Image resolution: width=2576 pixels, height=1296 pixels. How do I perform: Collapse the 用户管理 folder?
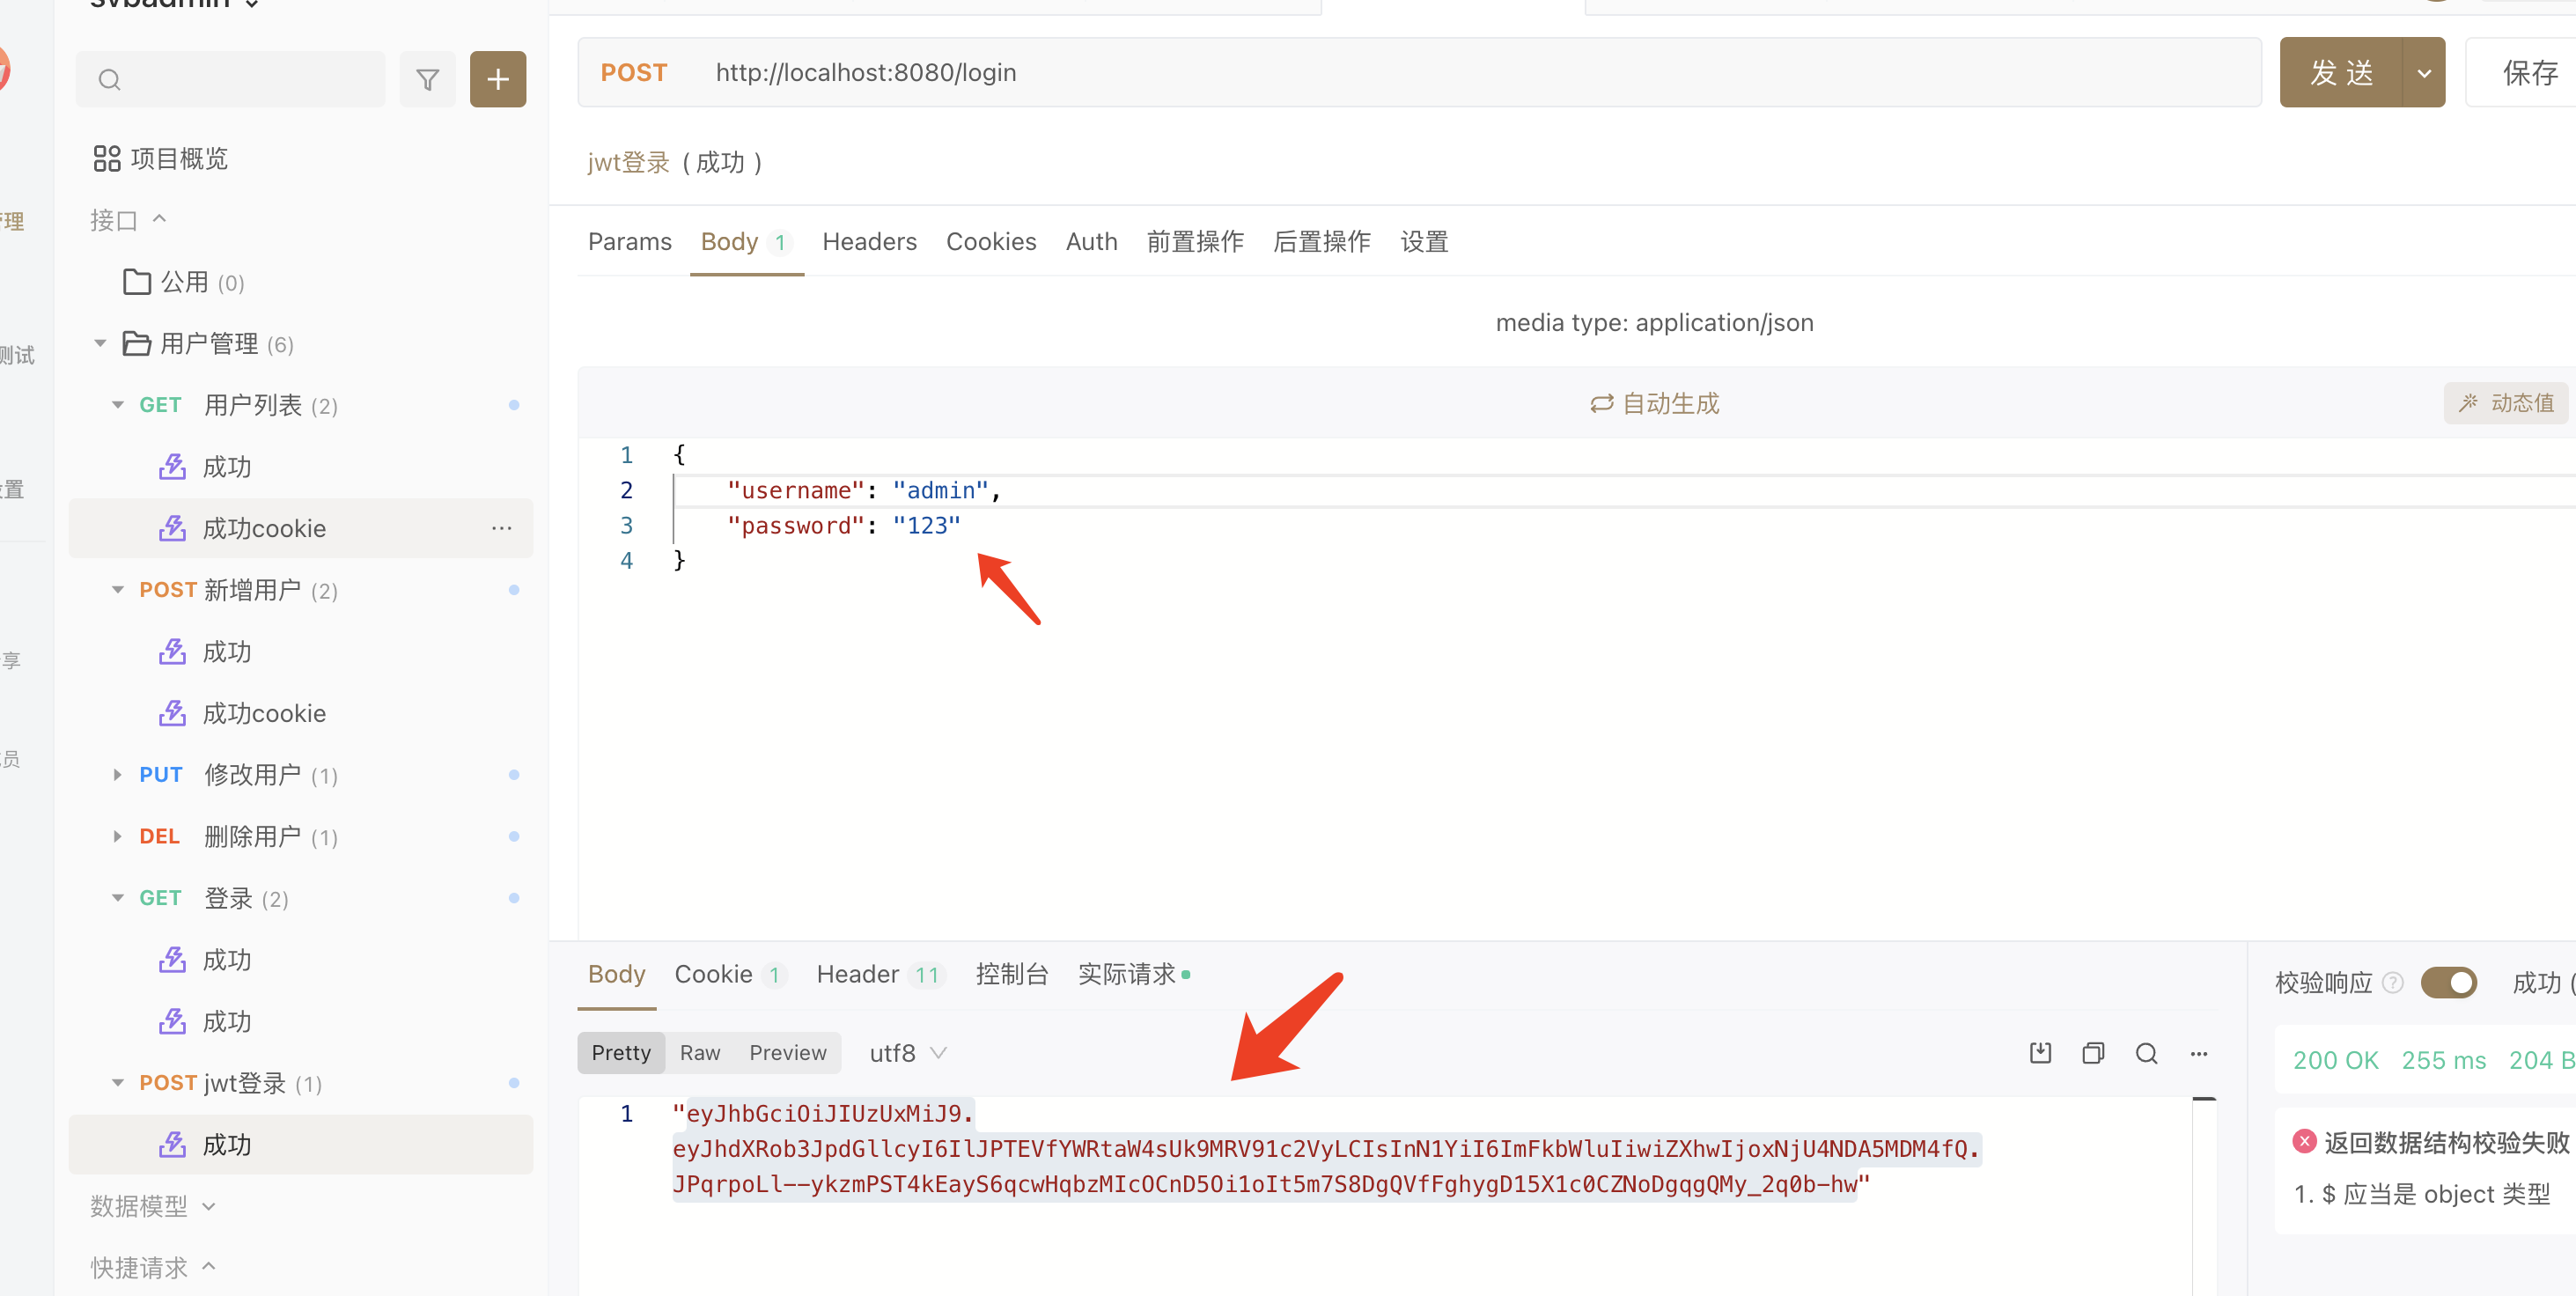tap(99, 342)
